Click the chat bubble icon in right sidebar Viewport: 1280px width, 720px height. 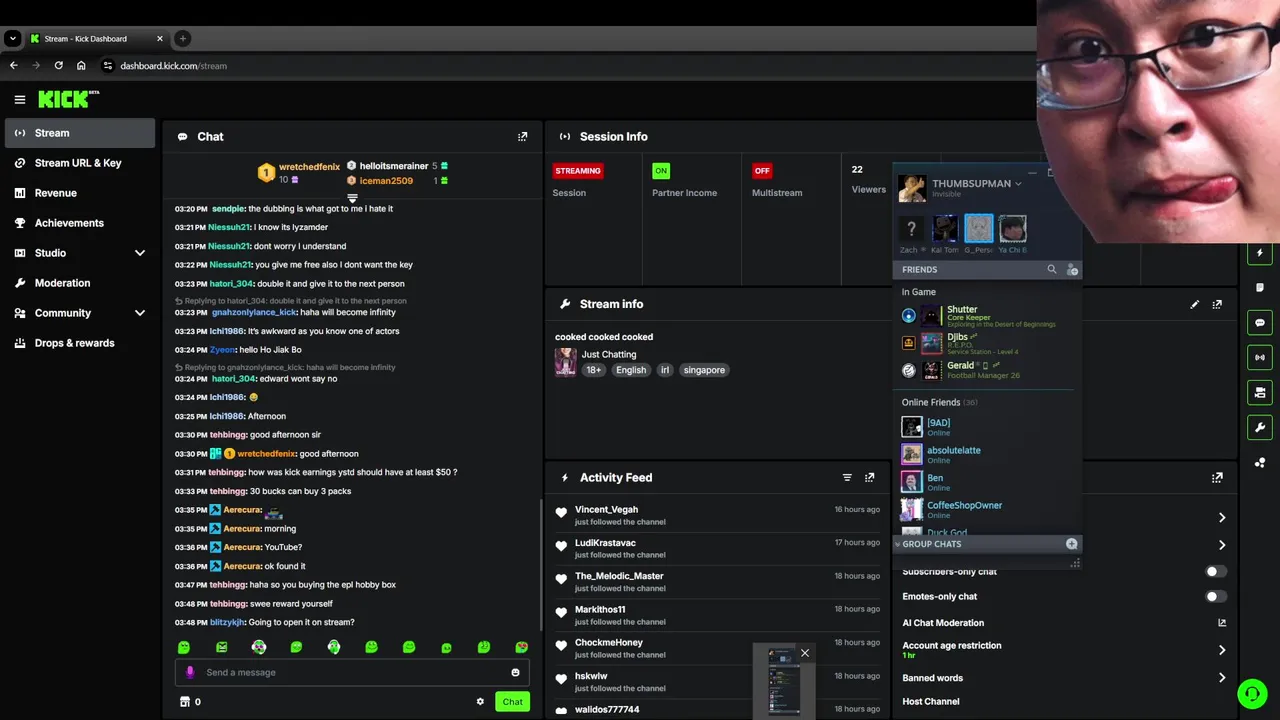pos(1260,323)
